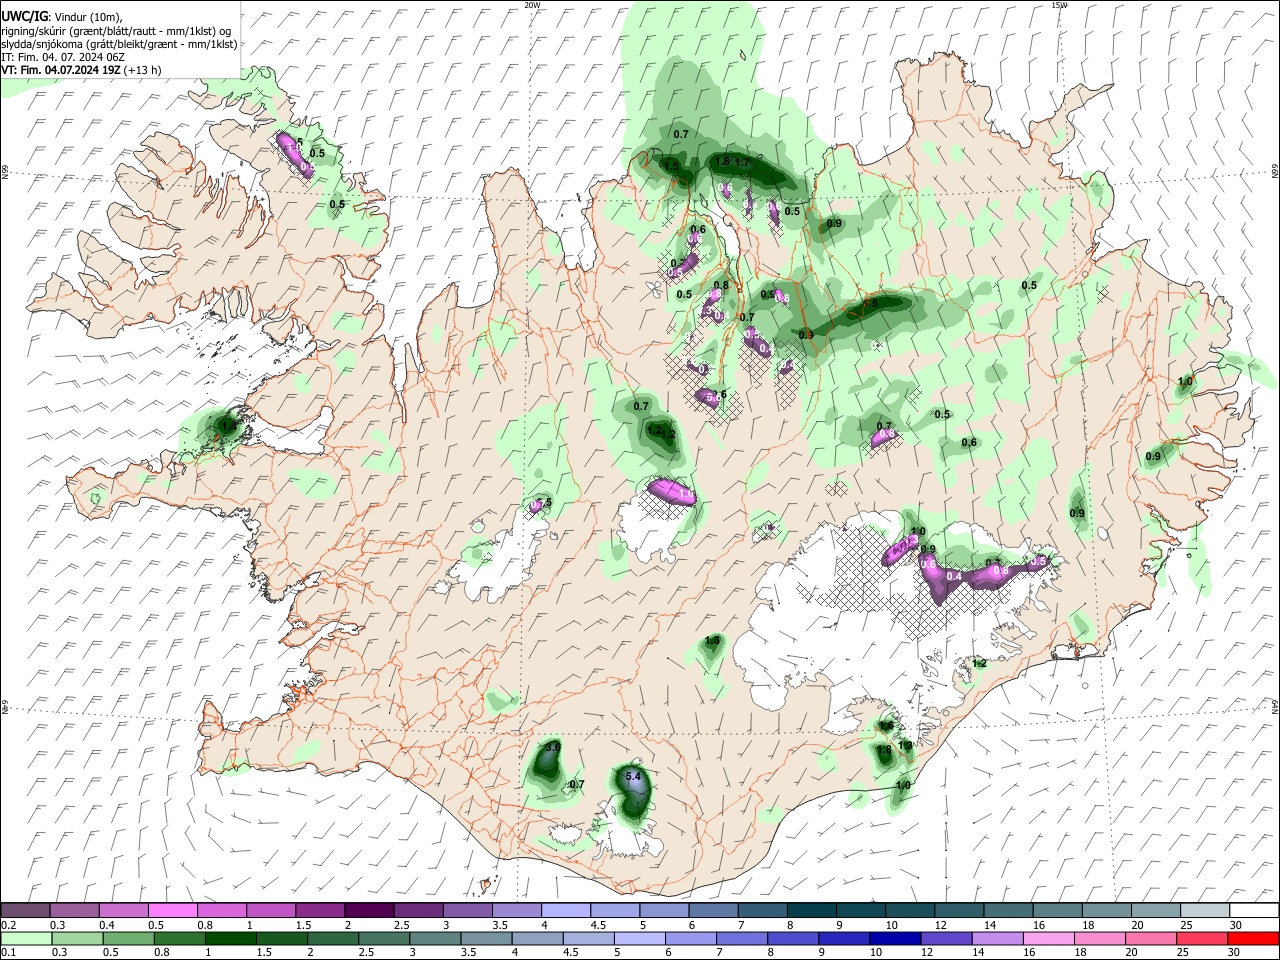Click the bright magenta 0.5 mm snow legend swatch
Image resolution: width=1280 pixels, height=960 pixels.
click(172, 911)
